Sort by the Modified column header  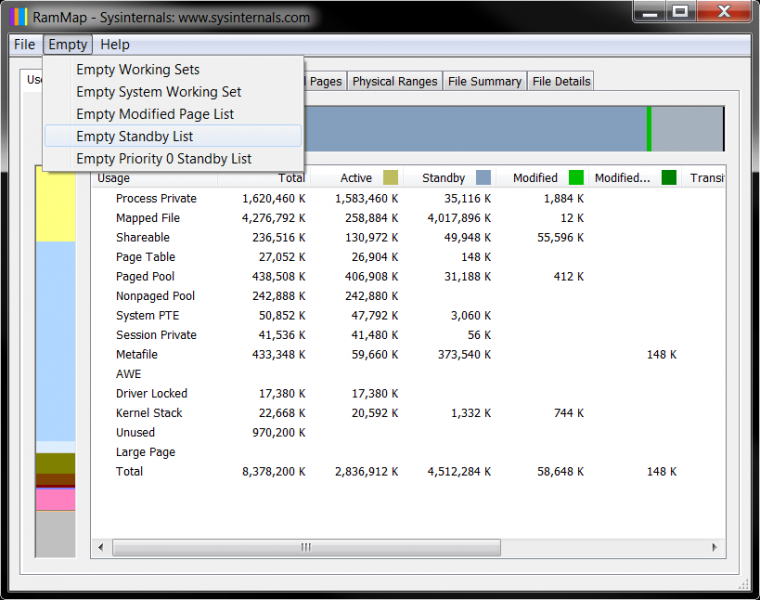(x=542, y=178)
